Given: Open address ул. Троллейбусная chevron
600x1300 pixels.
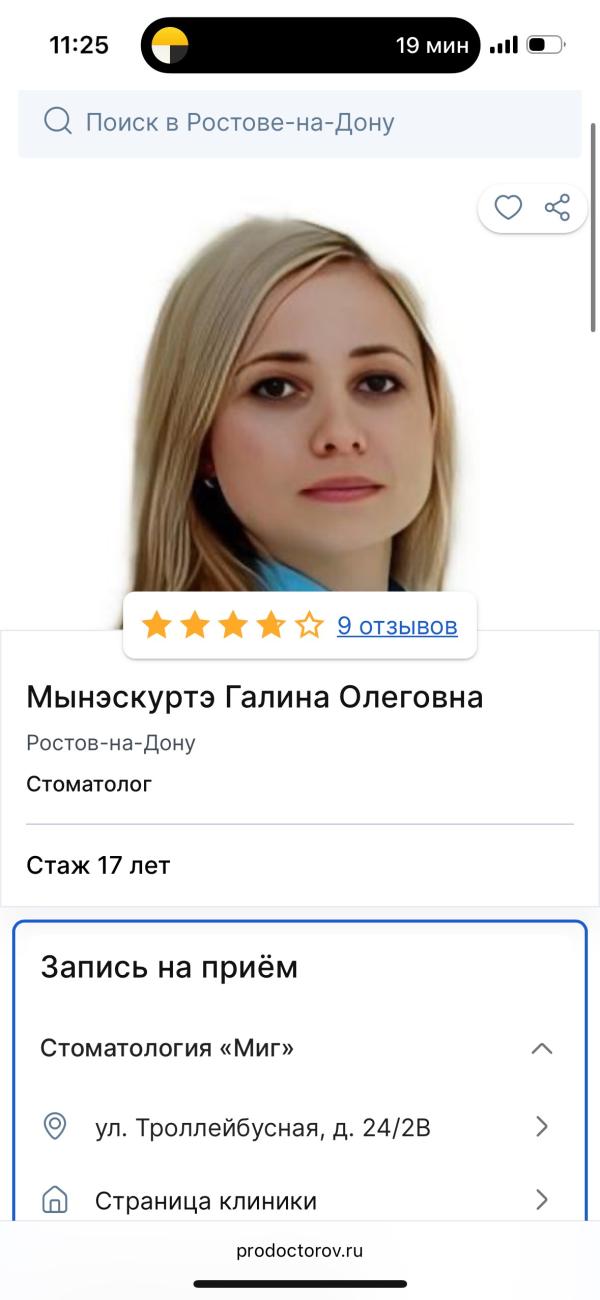Looking at the screenshot, I should tap(542, 1127).
